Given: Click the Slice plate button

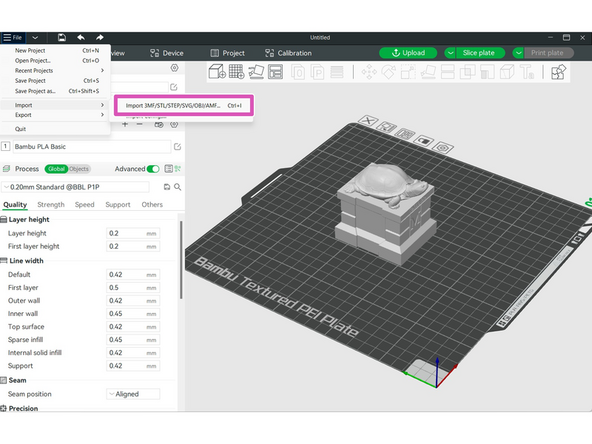Looking at the screenshot, I should pyautogui.click(x=479, y=53).
